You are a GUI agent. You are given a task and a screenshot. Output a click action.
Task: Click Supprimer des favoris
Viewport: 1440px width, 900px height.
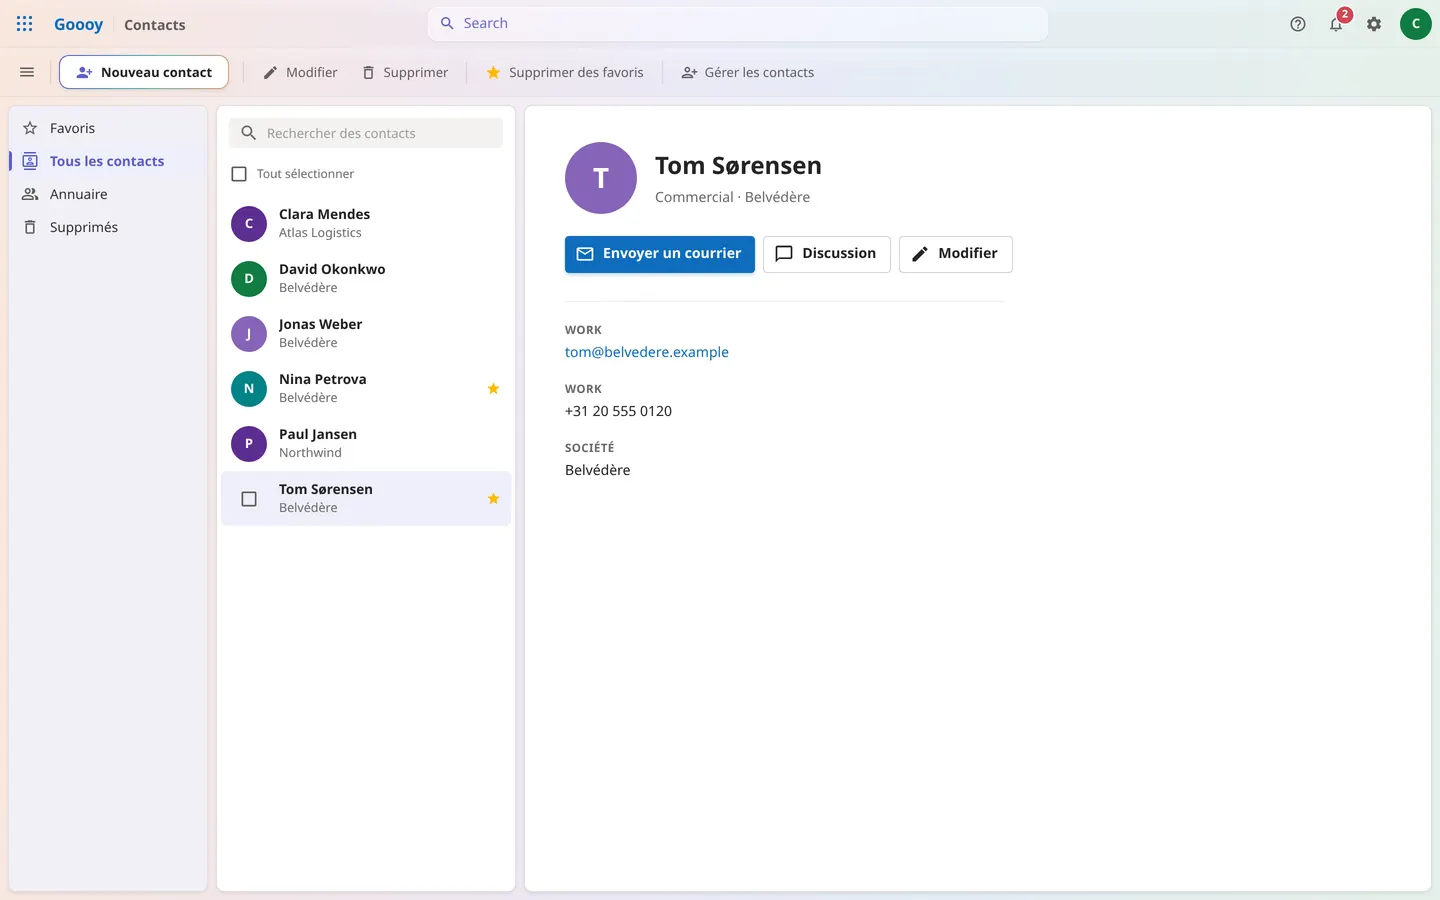565,72
